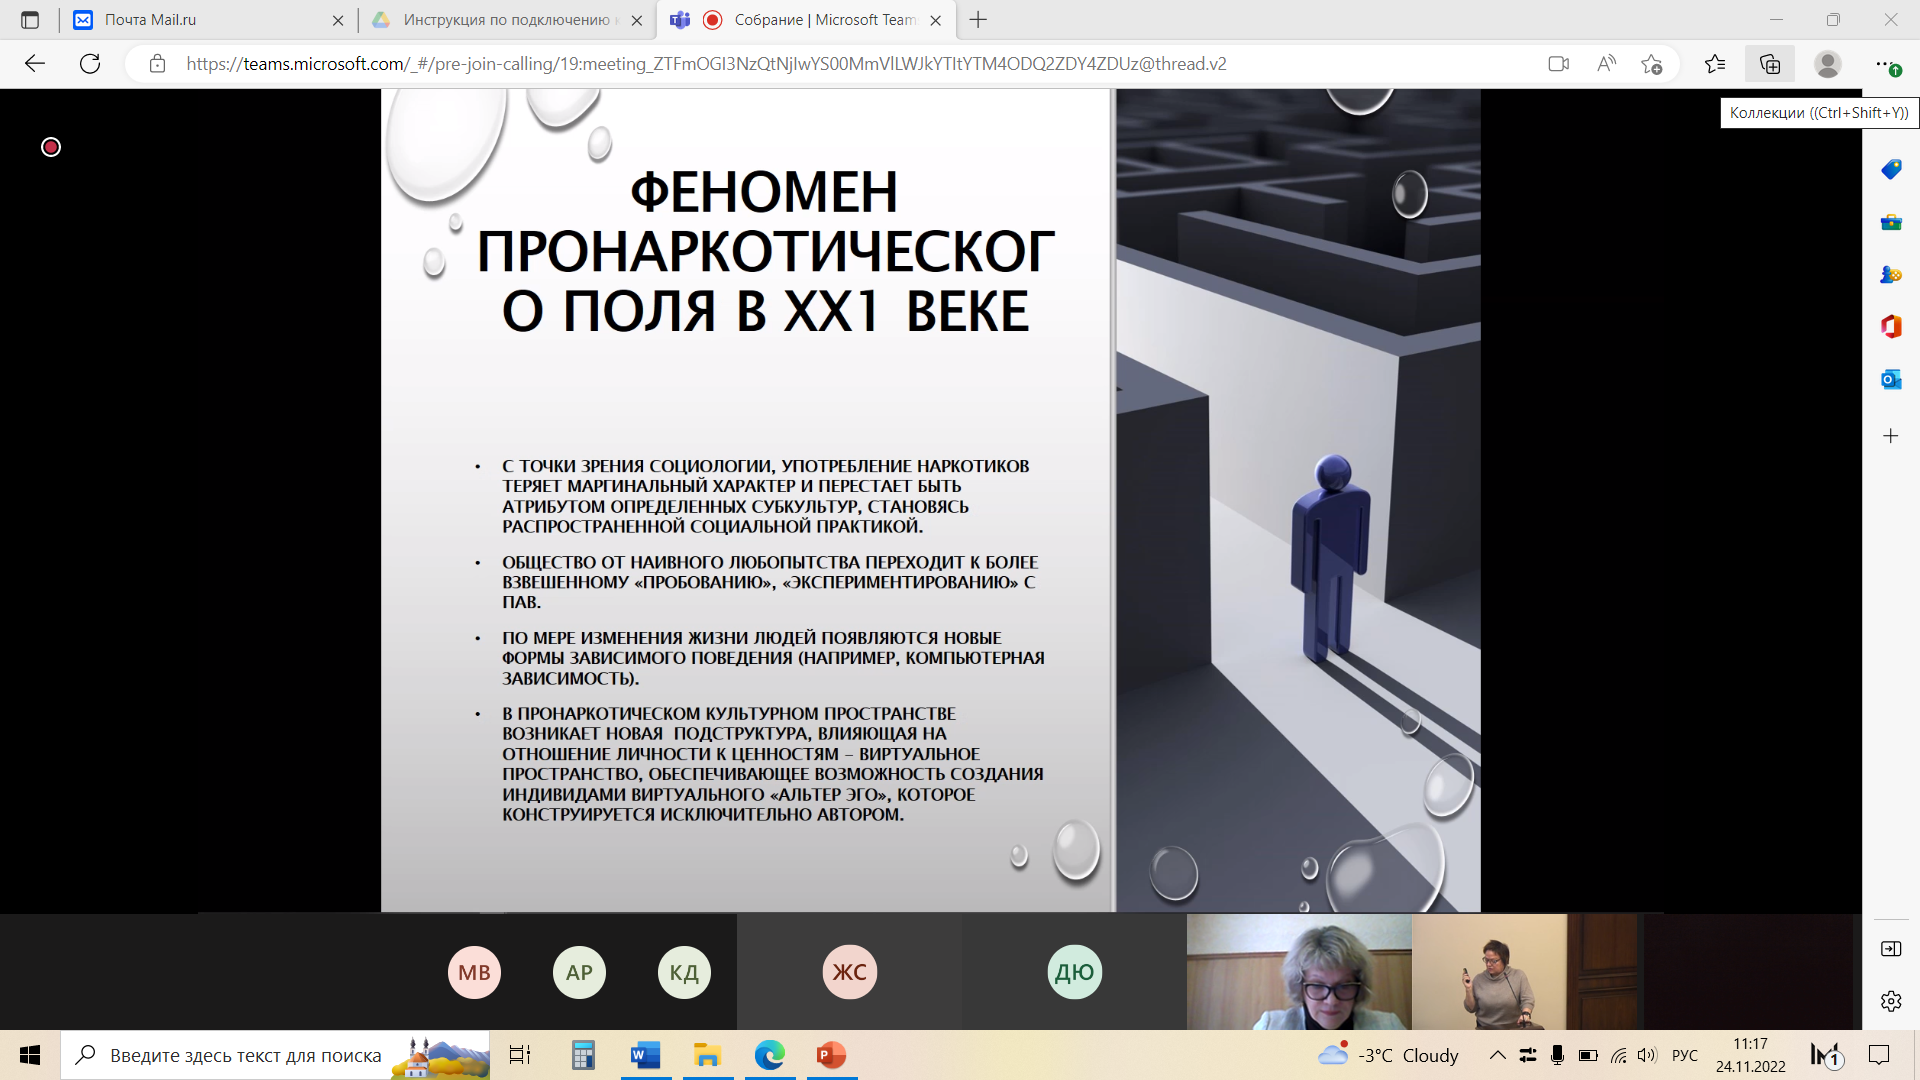Open Outlook icon in Edge sidebar
The width and height of the screenshot is (1920, 1080).
[x=1891, y=379]
